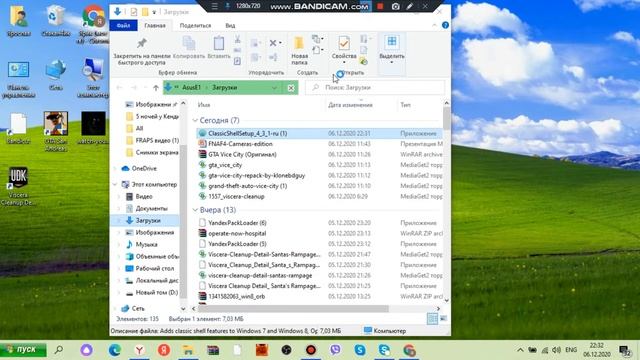Collapse the Сегодня (7) group
The image size is (640, 360).
point(195,120)
